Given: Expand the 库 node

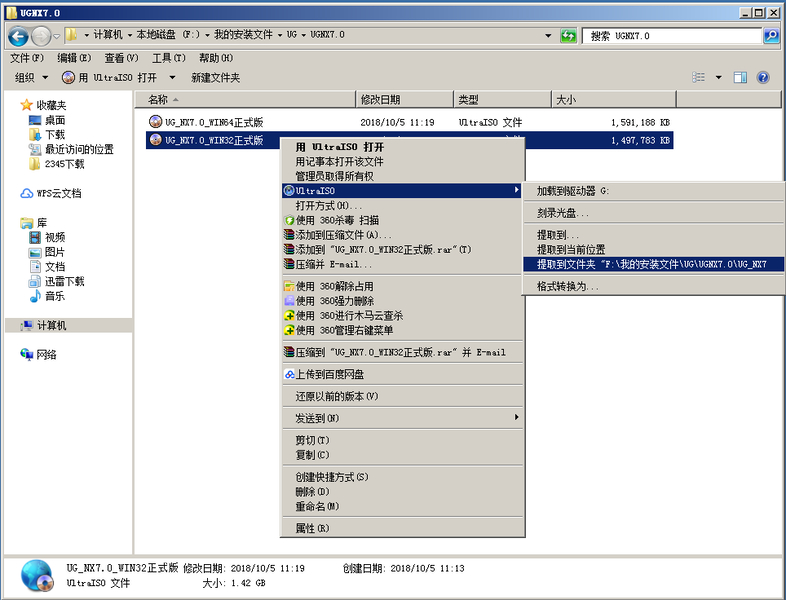Looking at the screenshot, I should [x=34, y=223].
